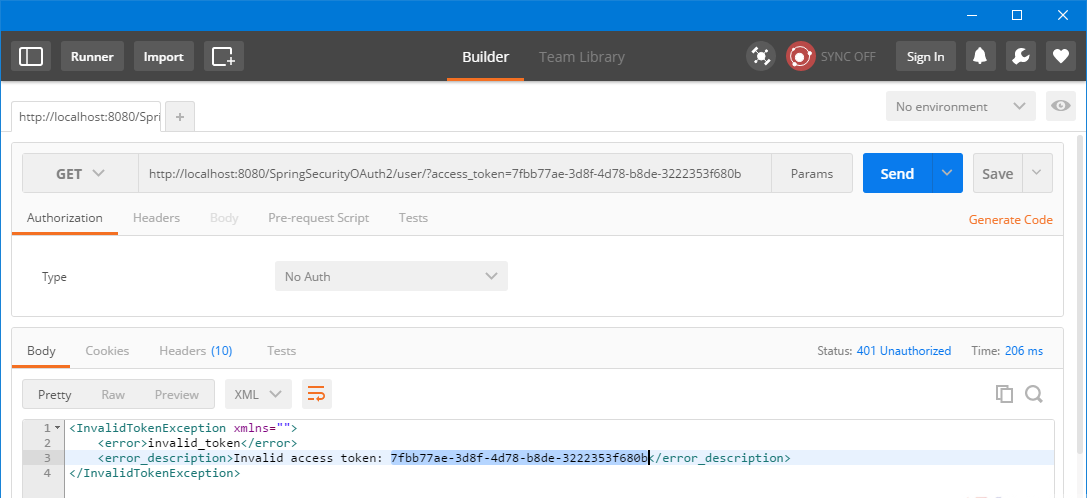The width and height of the screenshot is (1087, 498).
Task: Click the request URL field
Action: (455, 173)
